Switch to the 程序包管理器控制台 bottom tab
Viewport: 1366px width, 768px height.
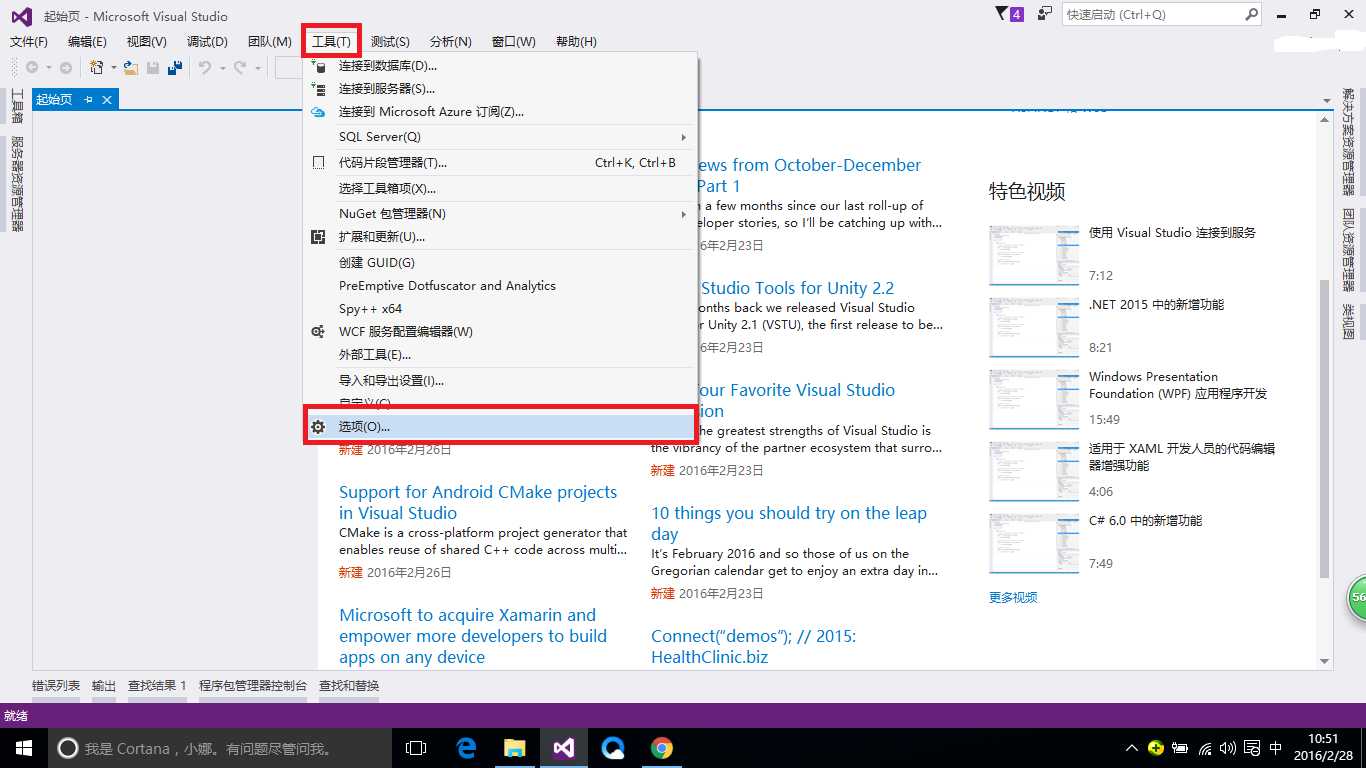click(x=253, y=686)
